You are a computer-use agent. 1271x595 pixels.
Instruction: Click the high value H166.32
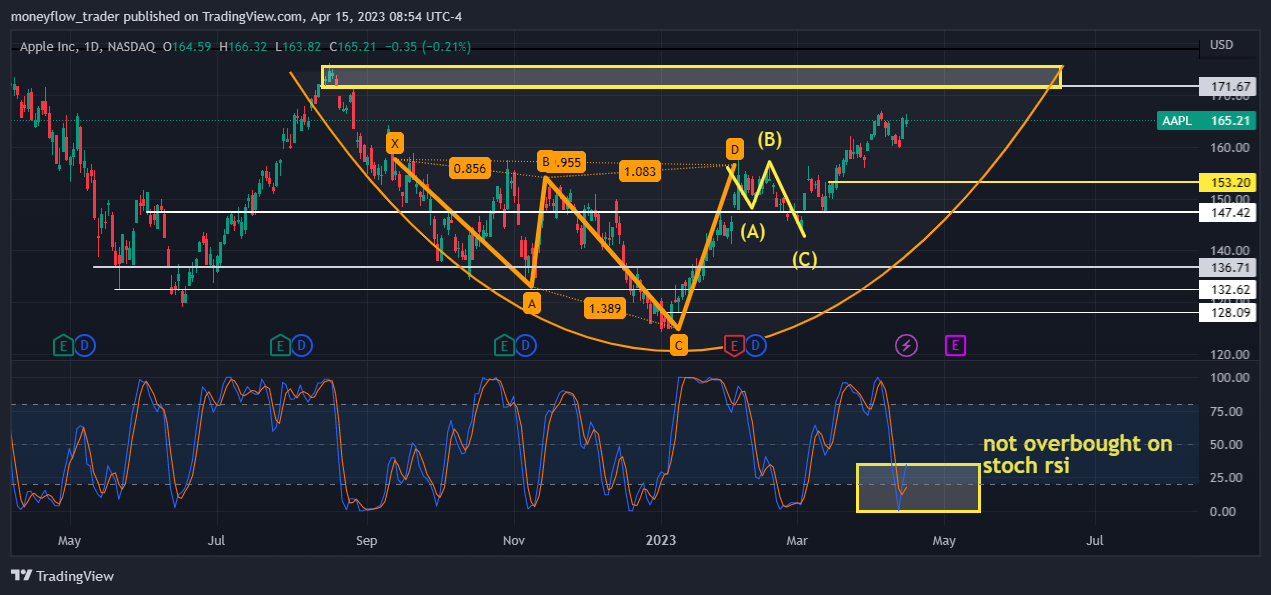point(244,47)
